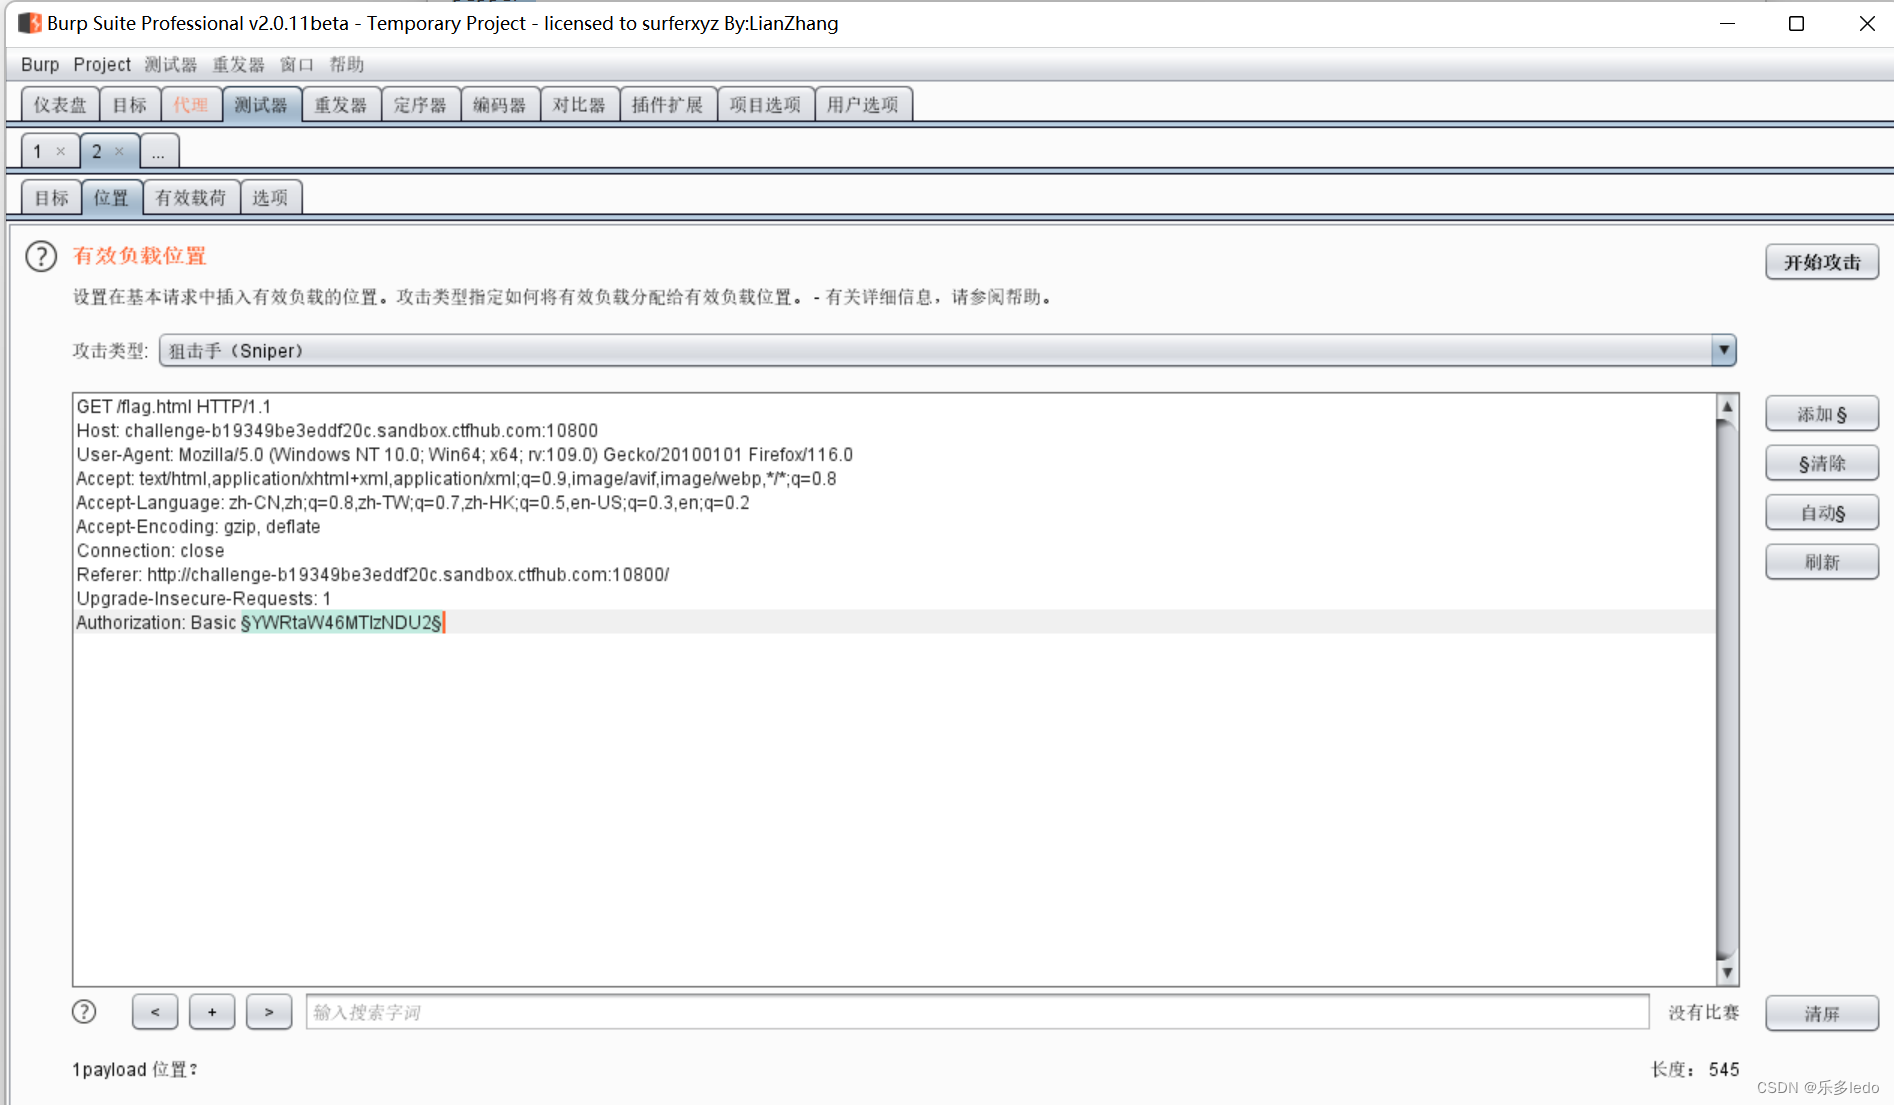Open the 攻击类型 Sniper dropdown
Image resolution: width=1894 pixels, height=1105 pixels.
[947, 351]
